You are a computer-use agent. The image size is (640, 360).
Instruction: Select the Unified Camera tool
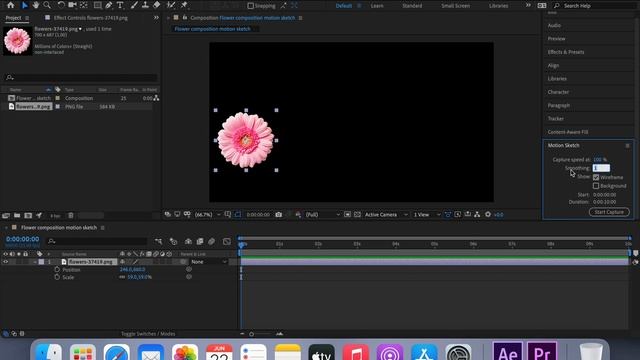(x=73, y=5)
